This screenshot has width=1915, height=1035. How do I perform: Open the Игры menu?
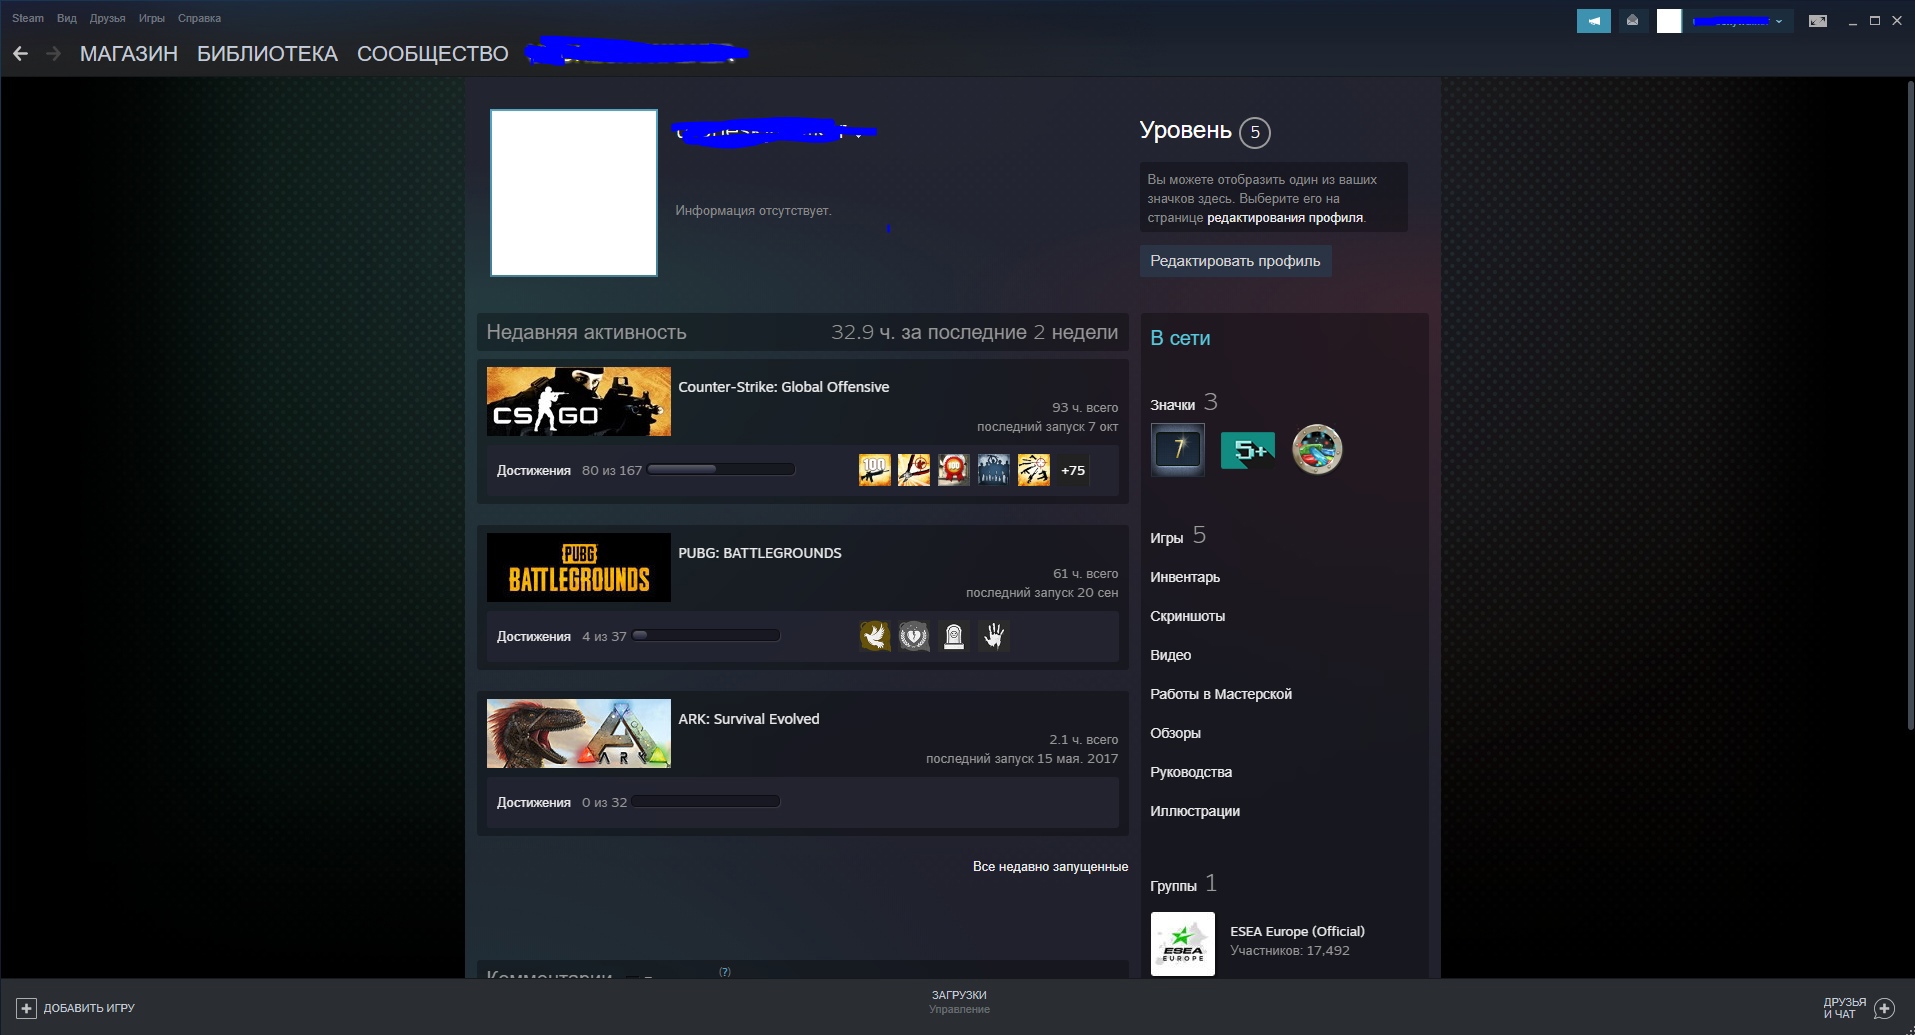pos(152,18)
